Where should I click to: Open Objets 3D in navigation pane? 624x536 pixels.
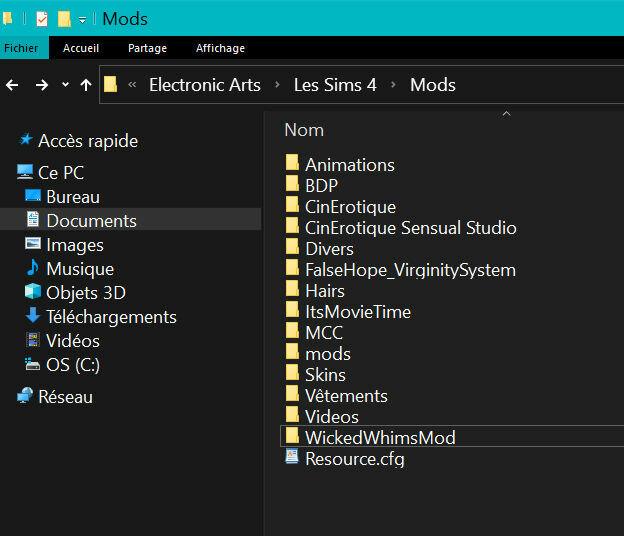click(86, 293)
